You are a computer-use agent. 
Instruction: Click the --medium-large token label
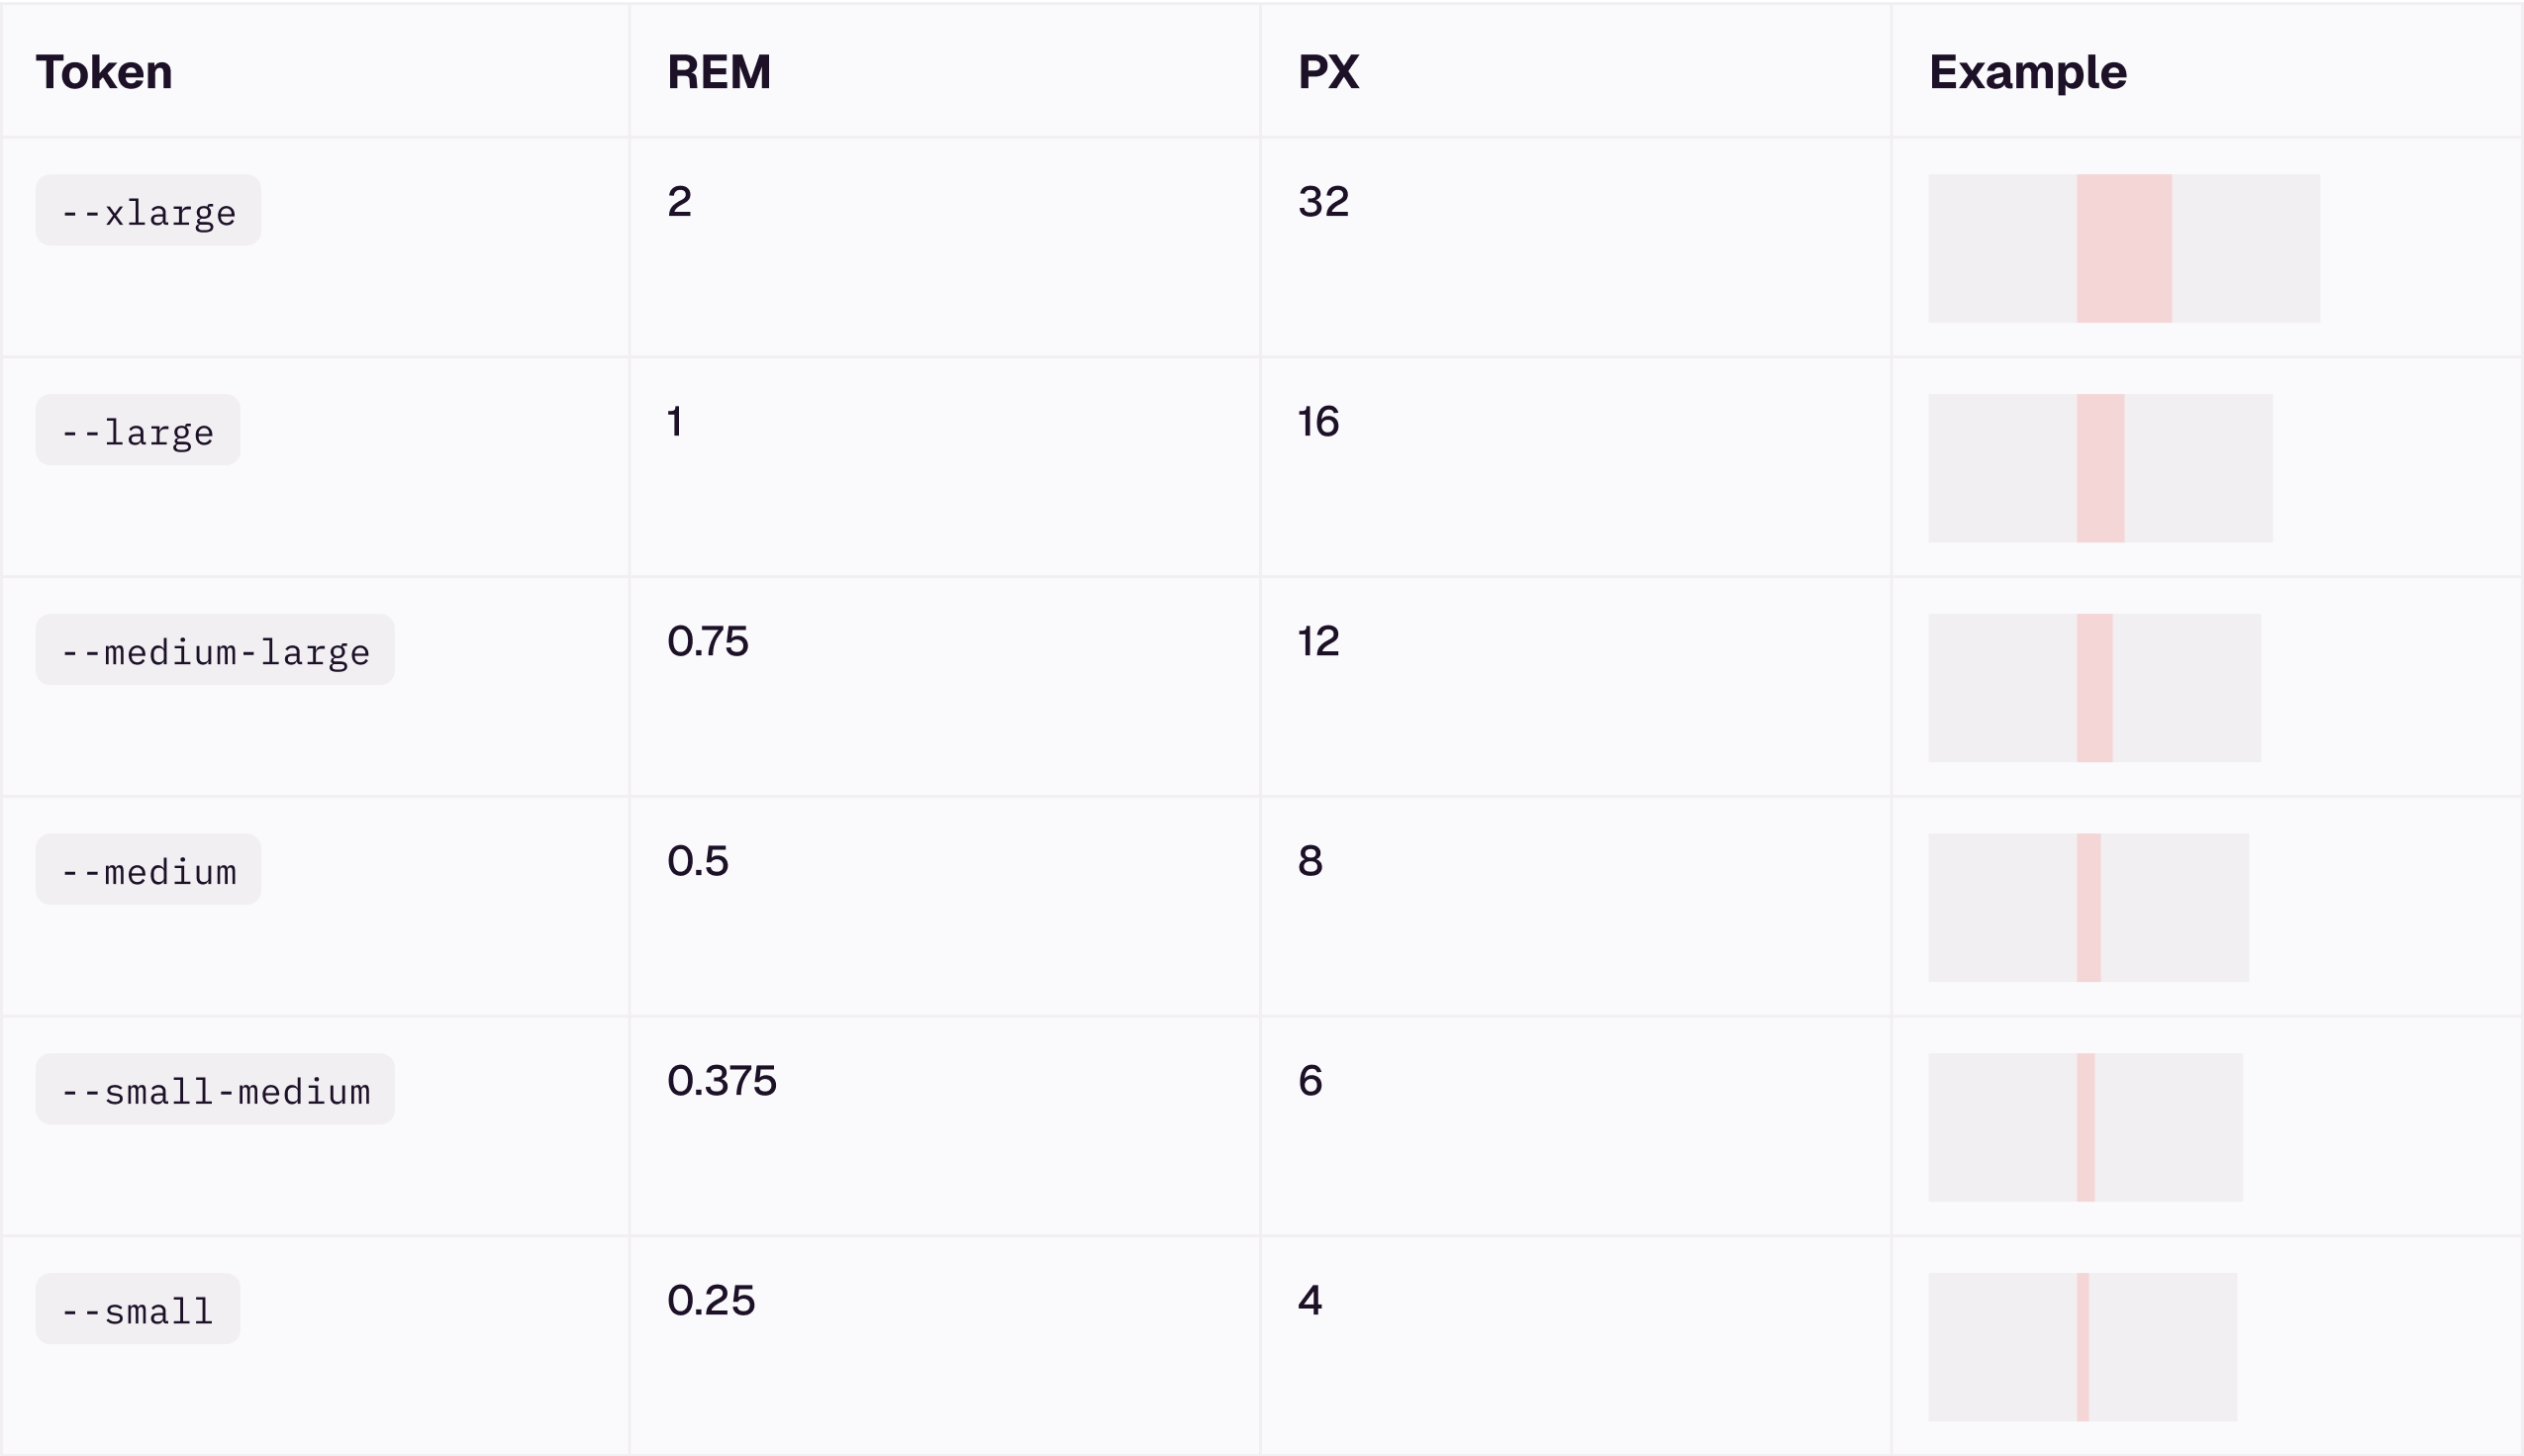tap(215, 651)
